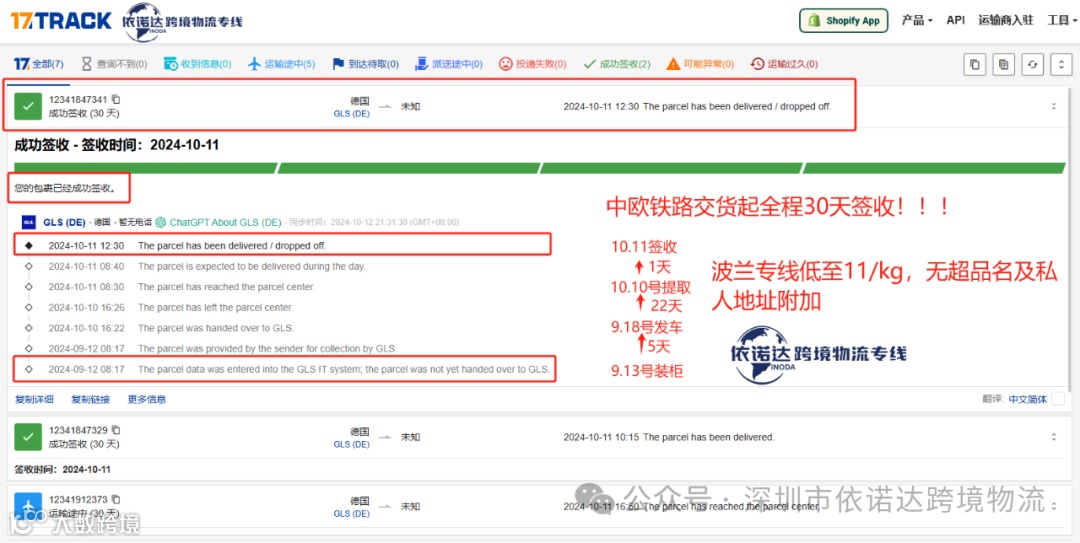Click GLS (DE) carrier link for 12341912373

tap(351, 513)
